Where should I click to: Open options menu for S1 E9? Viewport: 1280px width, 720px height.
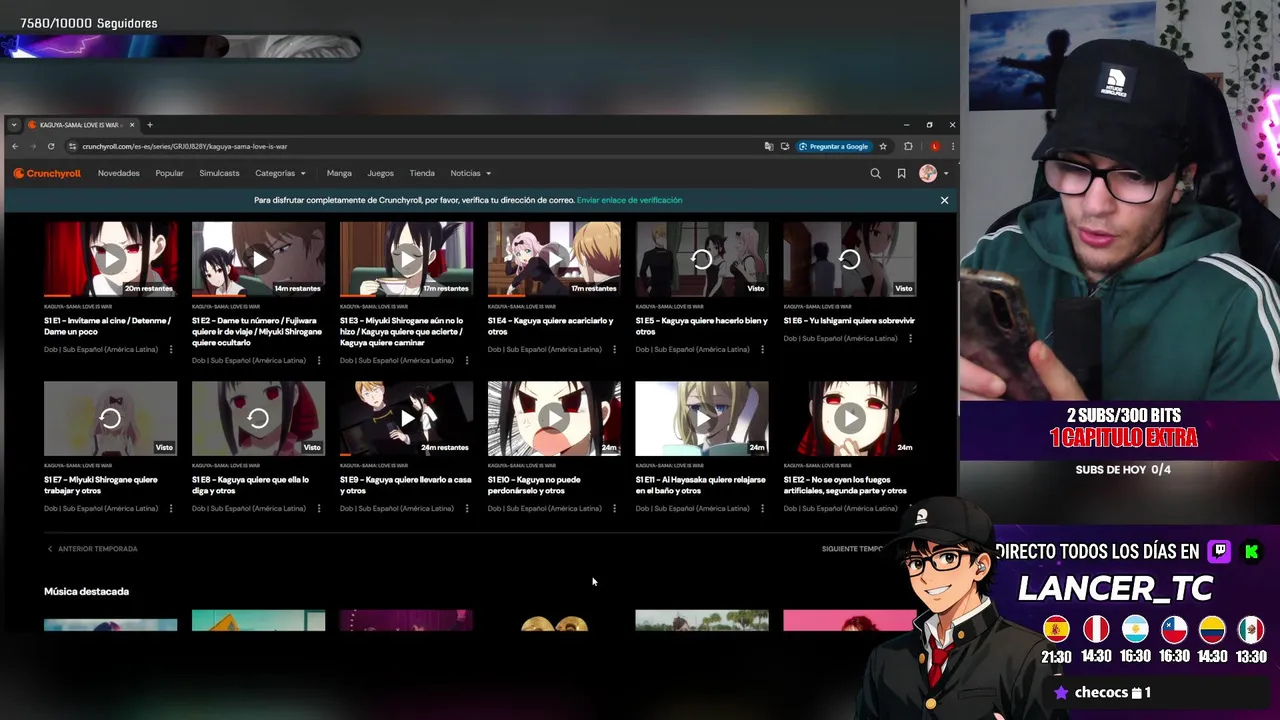467,508
